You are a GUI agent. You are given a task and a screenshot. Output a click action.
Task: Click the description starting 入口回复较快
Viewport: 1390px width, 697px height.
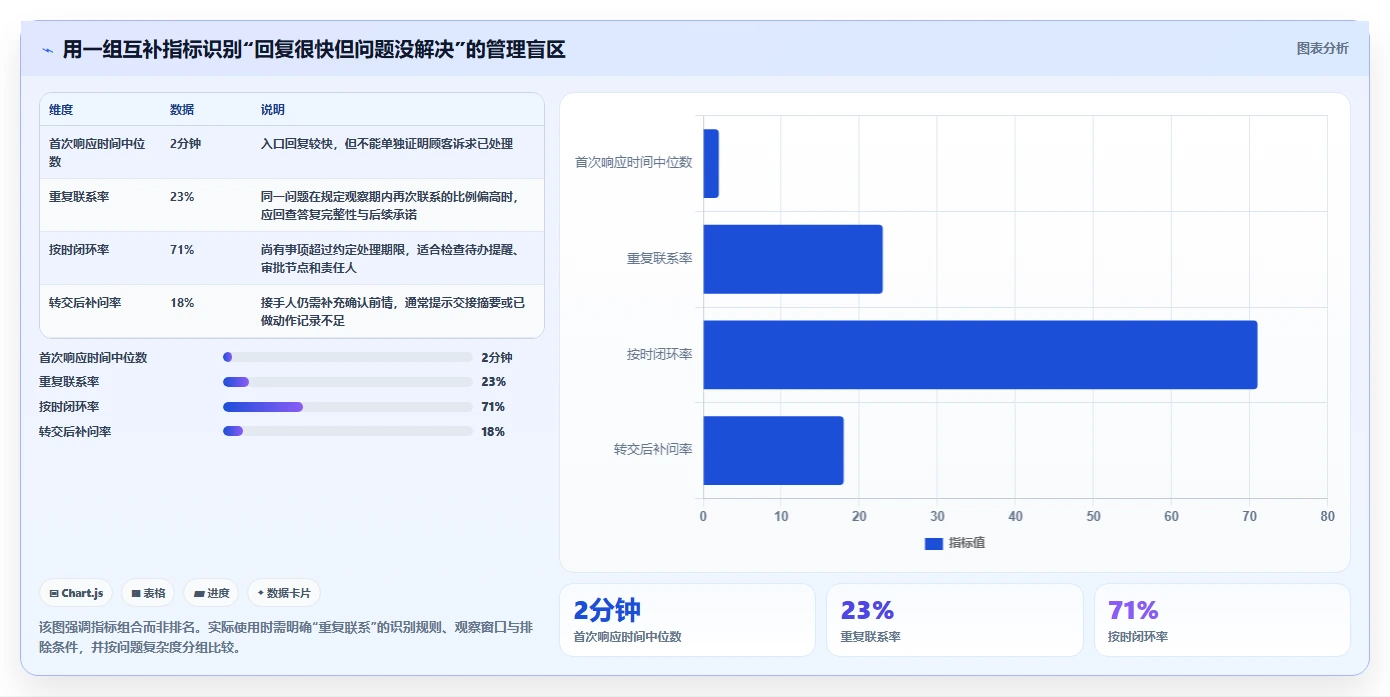387,144
